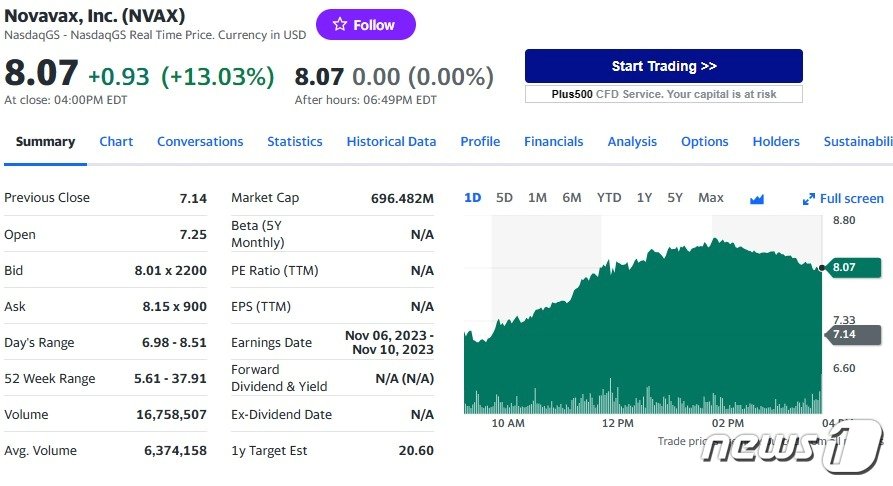Choose the YTD chart range
Viewport: 893px width, 486px height.
tap(609, 198)
